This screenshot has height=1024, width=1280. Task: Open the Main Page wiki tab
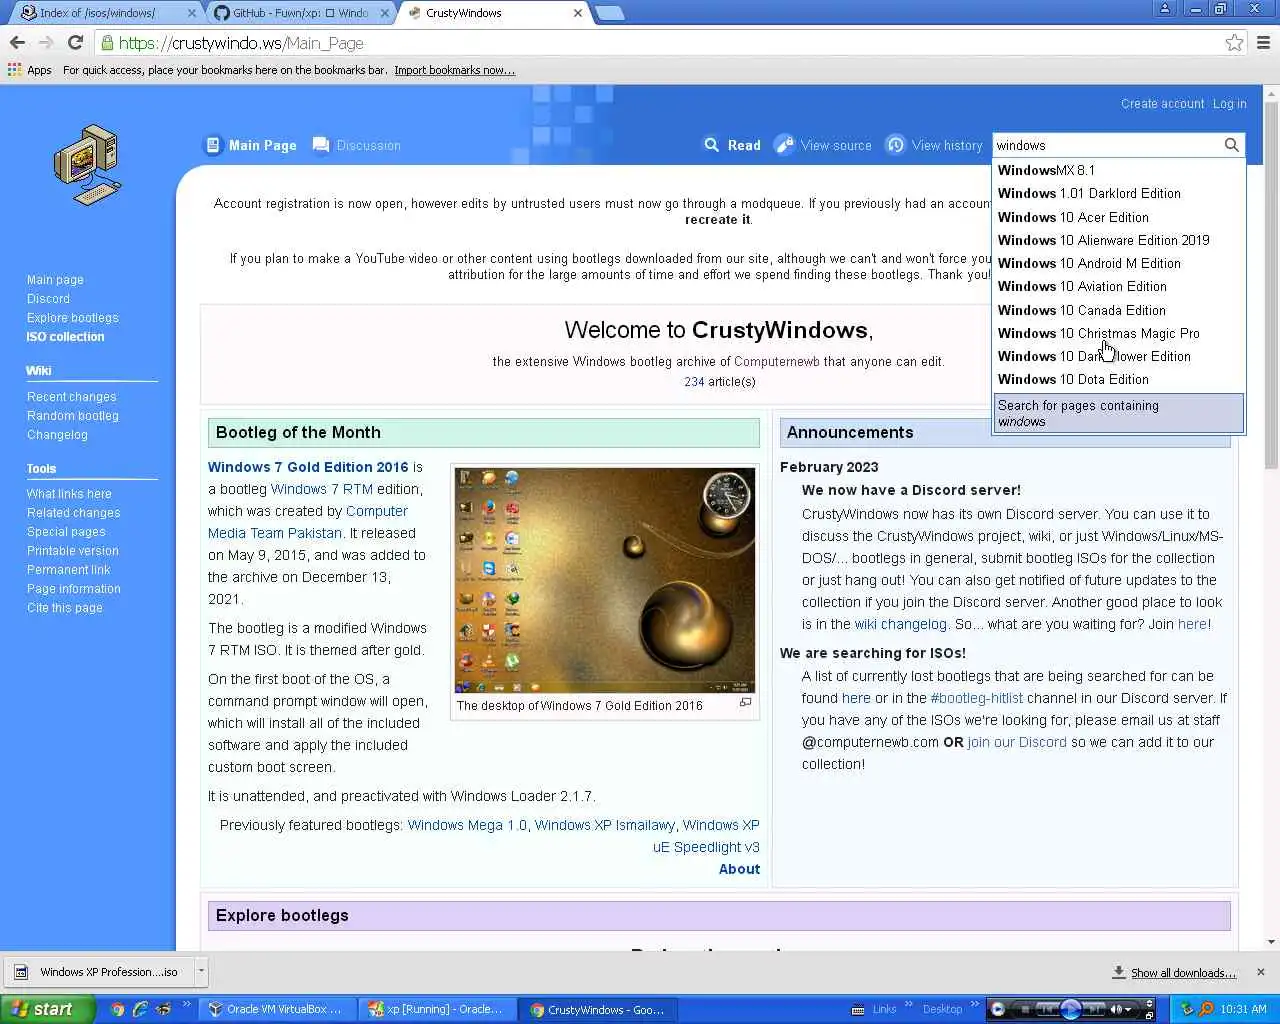click(x=251, y=145)
